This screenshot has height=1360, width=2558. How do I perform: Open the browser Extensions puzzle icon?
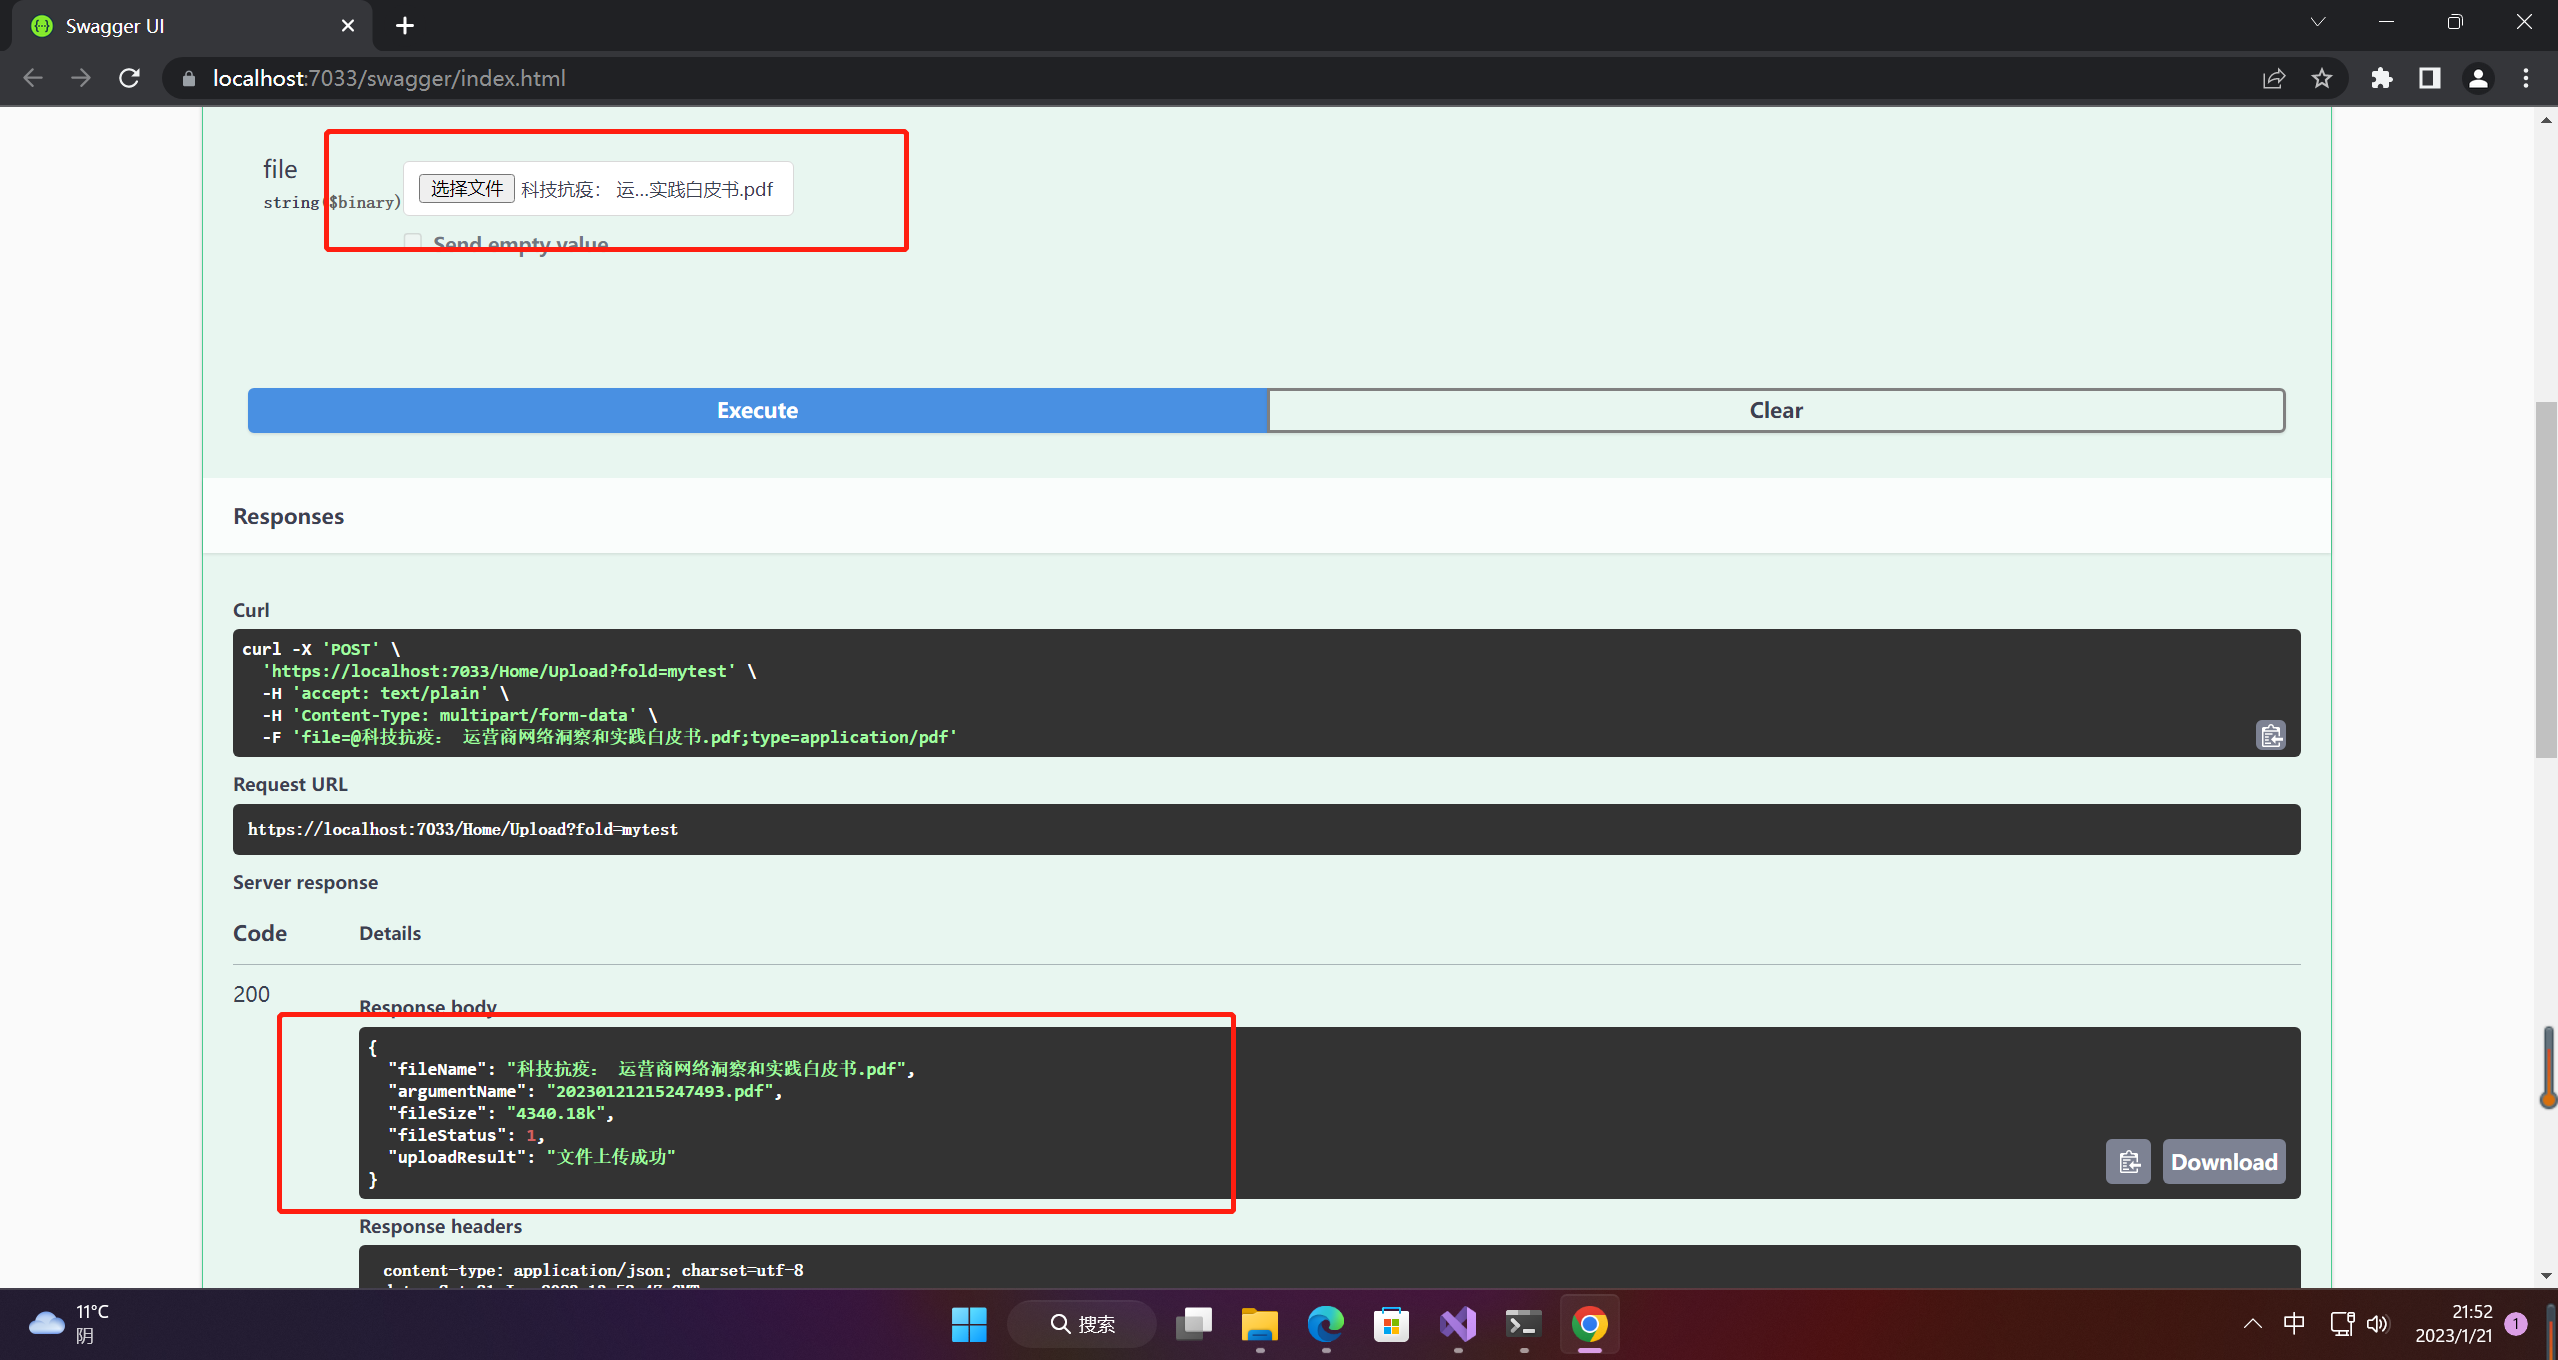[2382, 78]
